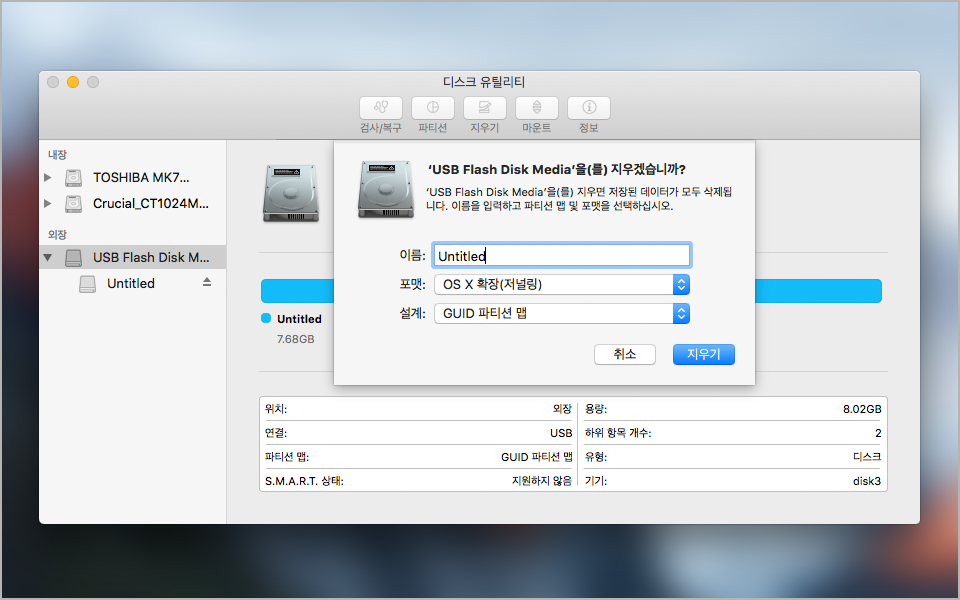Screen dimensions: 960x600
Task: Click the Untitled label under the usage bar
Action: (x=299, y=319)
